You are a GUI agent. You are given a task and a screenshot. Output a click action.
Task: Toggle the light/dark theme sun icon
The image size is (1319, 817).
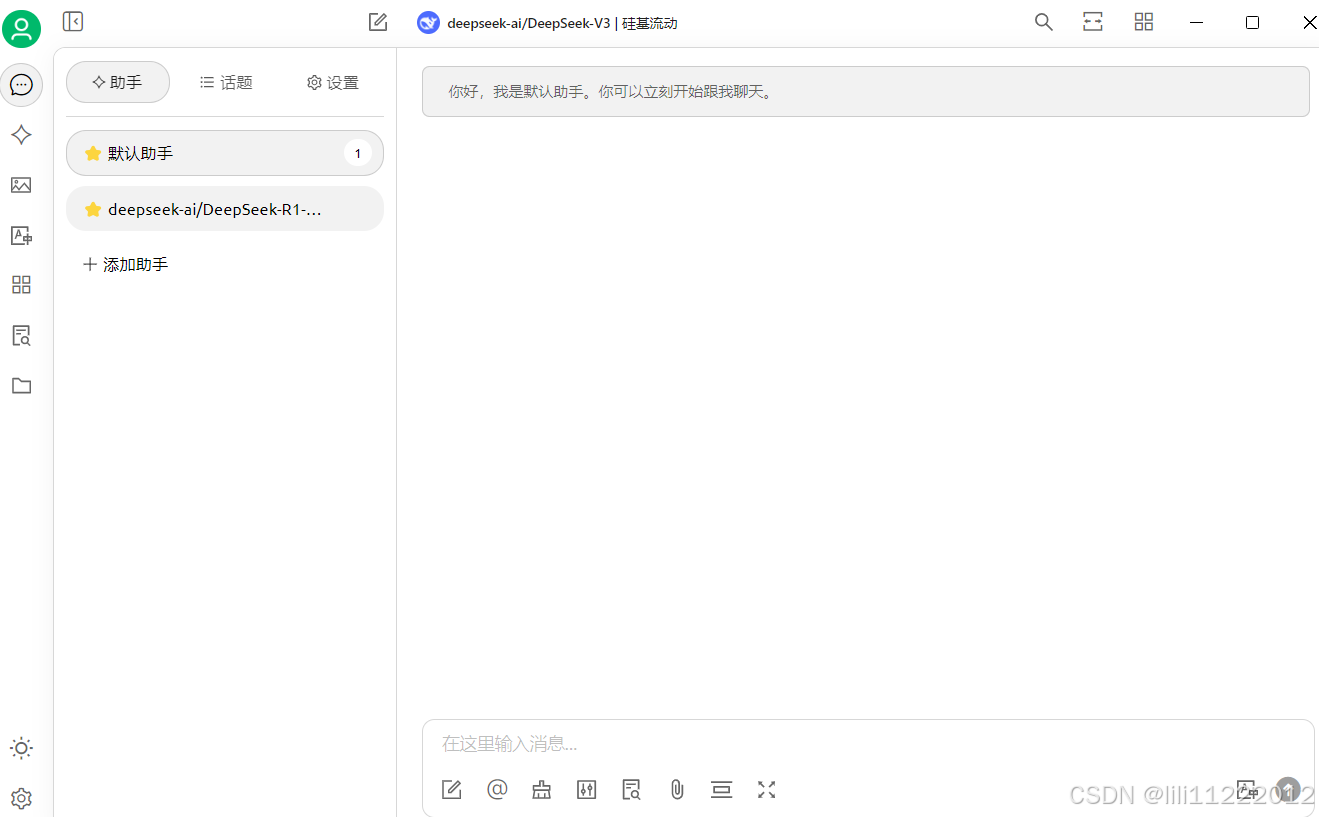tap(21, 748)
